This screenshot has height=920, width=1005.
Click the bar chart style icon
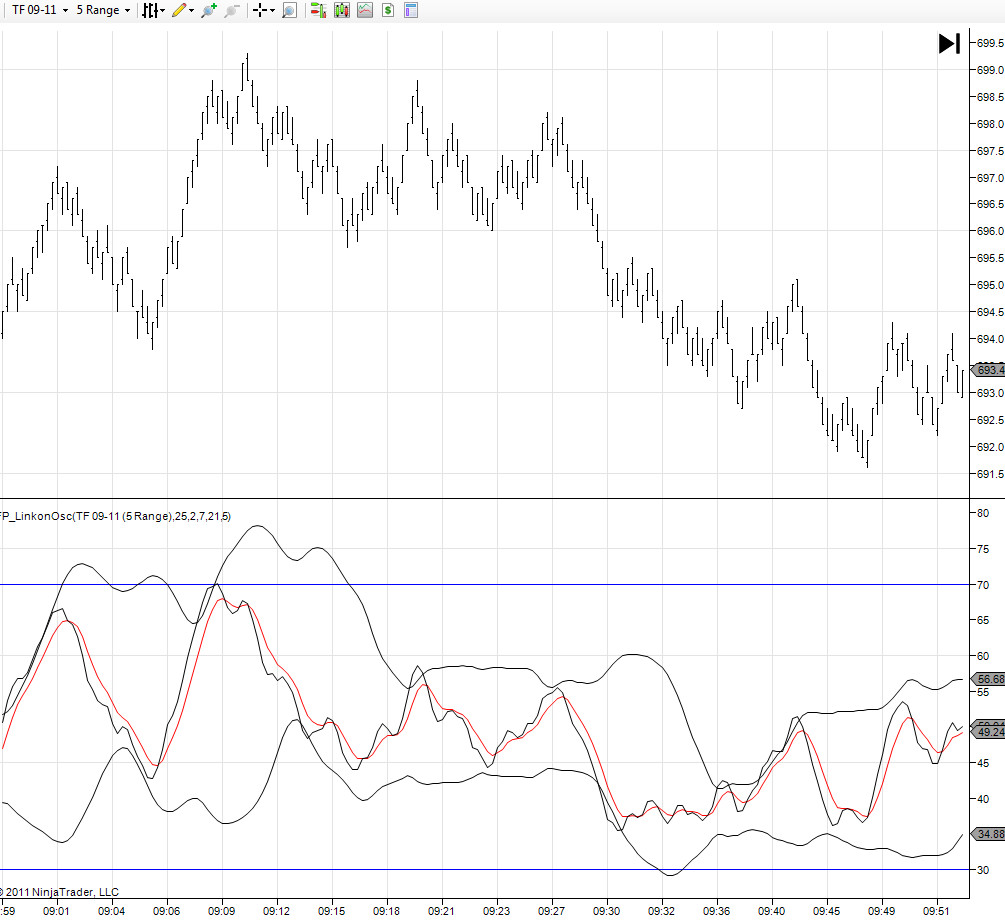(x=150, y=10)
